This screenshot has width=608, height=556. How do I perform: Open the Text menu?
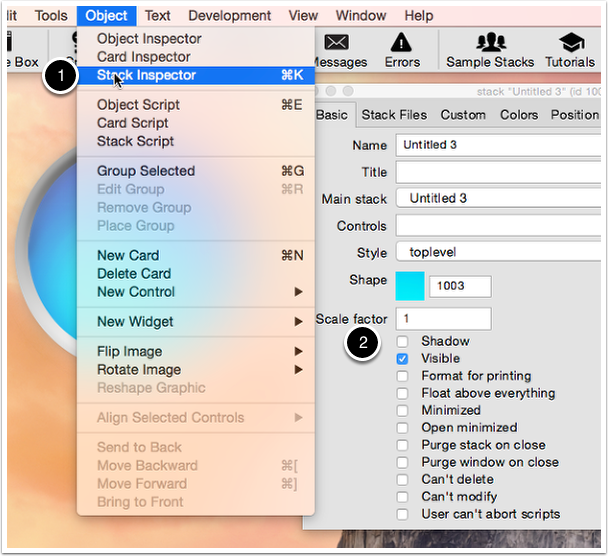pos(157,16)
